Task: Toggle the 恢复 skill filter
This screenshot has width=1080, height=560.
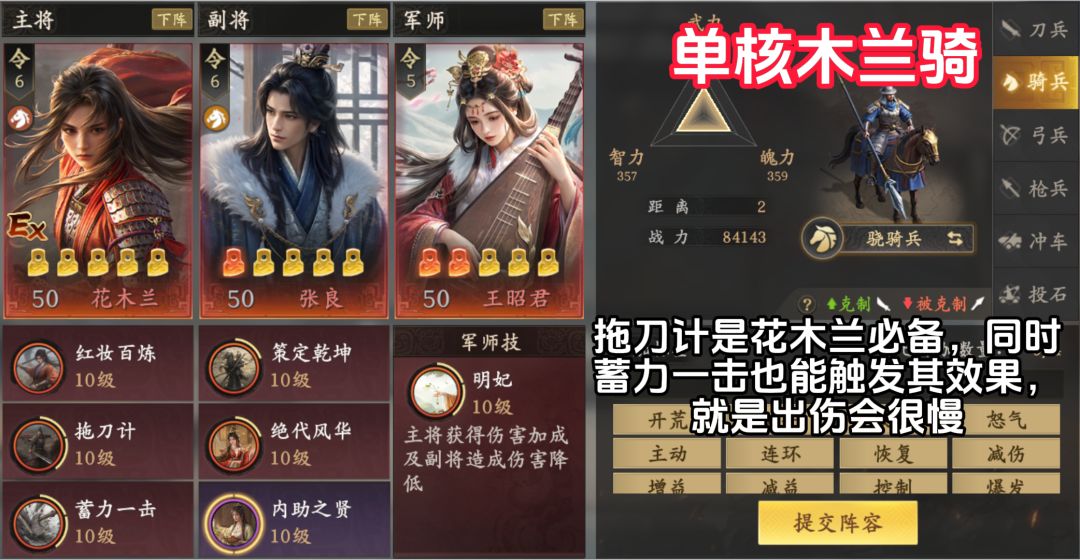Action: click(x=893, y=453)
